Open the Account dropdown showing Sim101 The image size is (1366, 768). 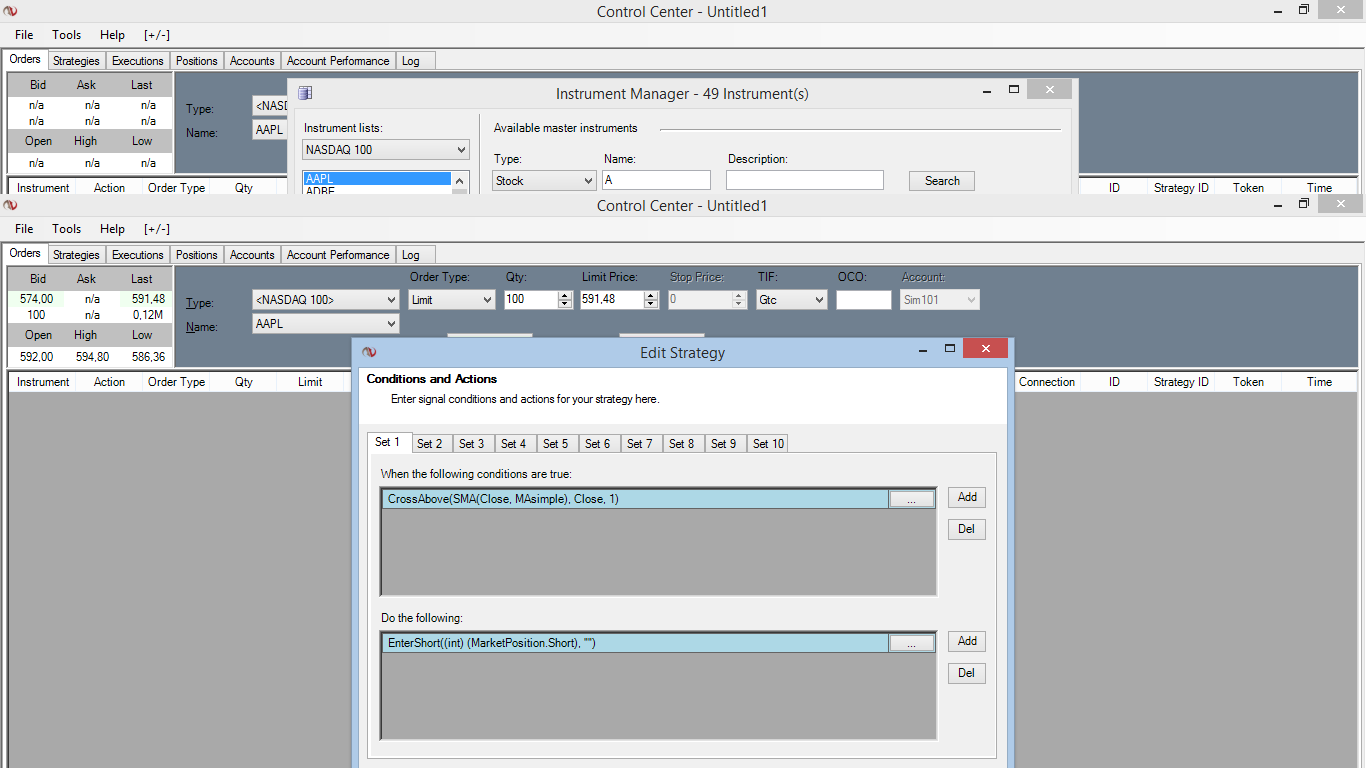(x=940, y=300)
